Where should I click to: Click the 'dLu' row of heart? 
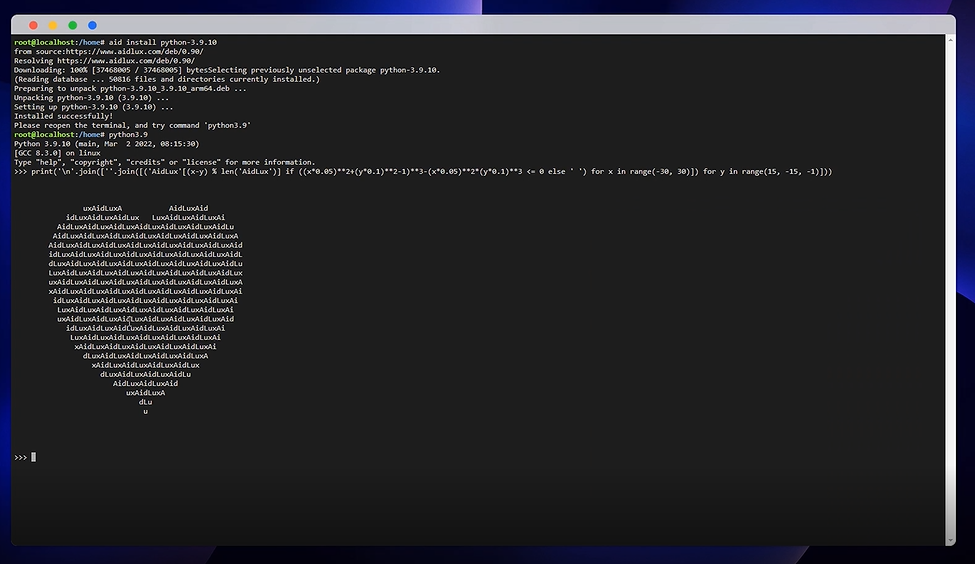(146, 402)
